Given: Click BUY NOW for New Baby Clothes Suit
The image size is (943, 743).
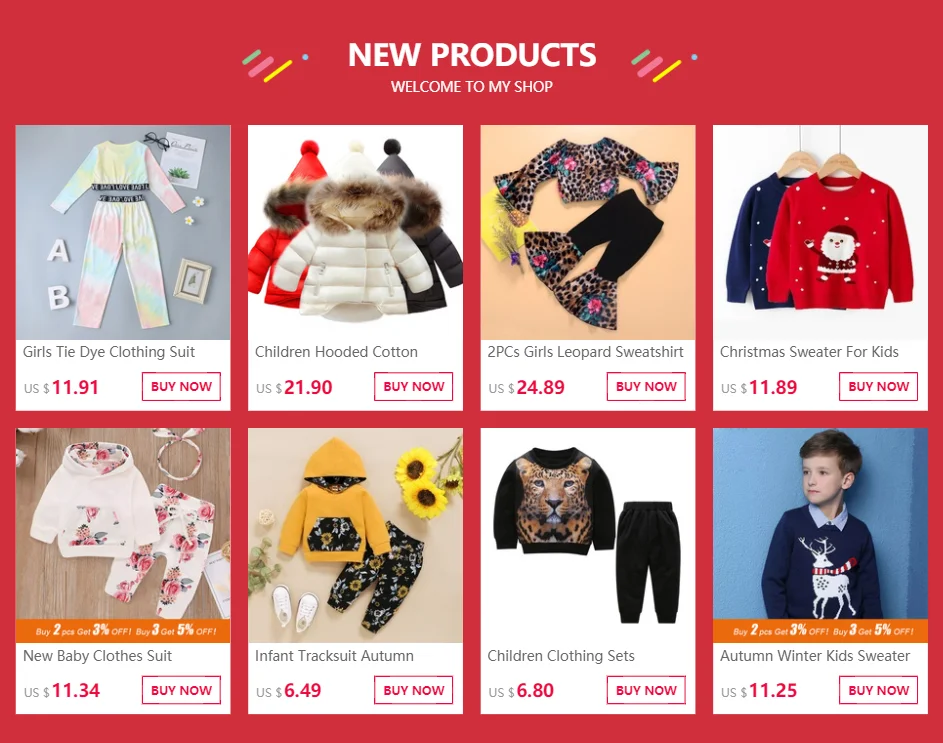Looking at the screenshot, I should [181, 690].
